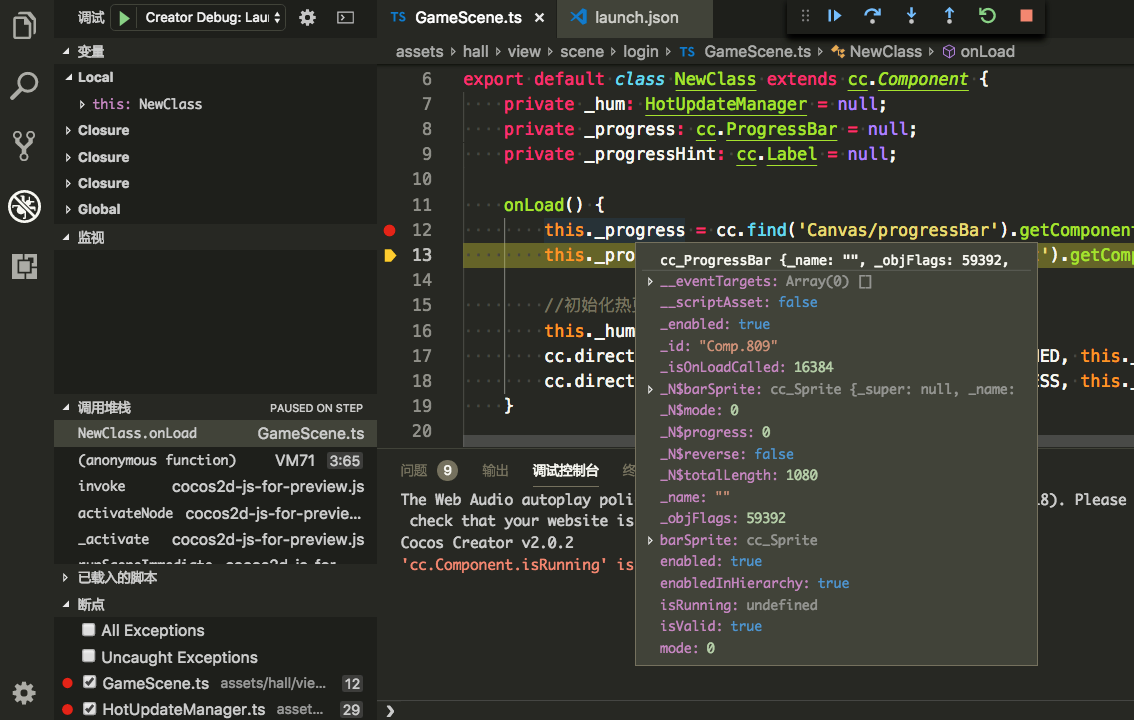Image resolution: width=1134 pixels, height=720 pixels.
Task: Click the line 12 breakpoint dot
Action: [x=390, y=230]
